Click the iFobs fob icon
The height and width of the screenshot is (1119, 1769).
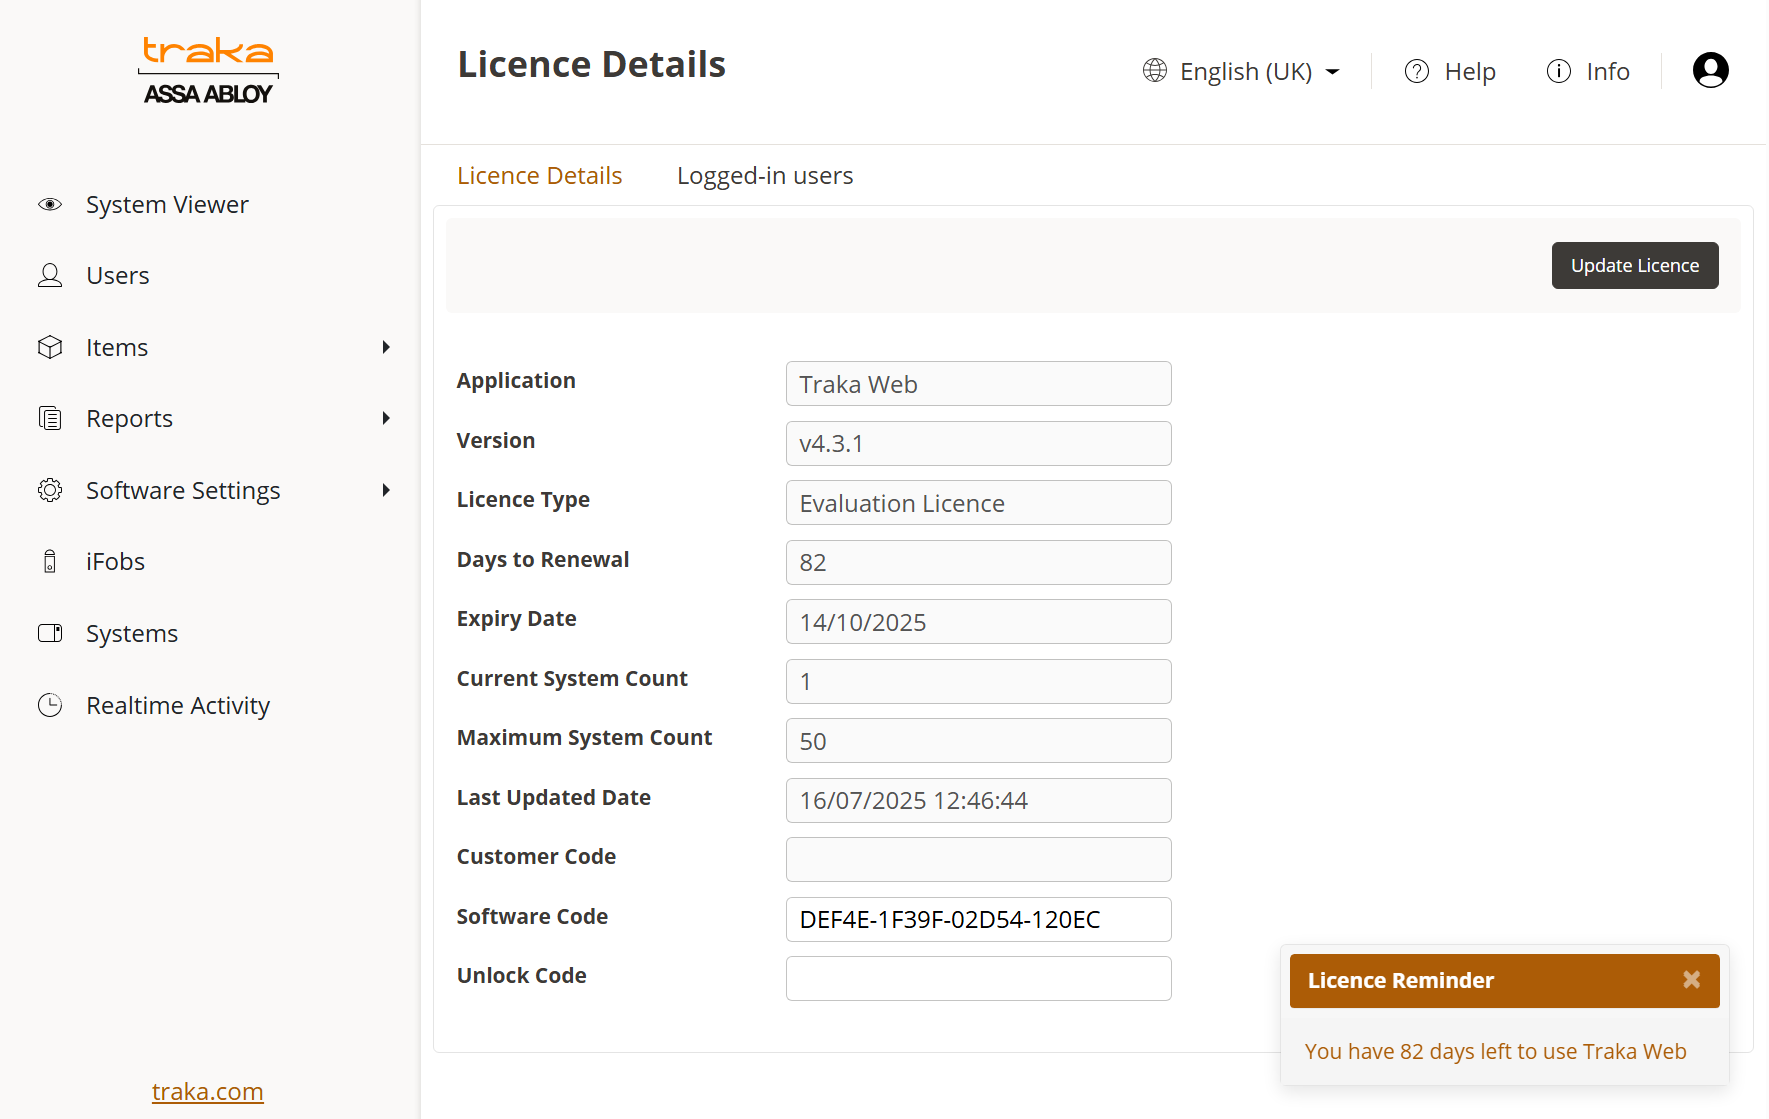[50, 562]
